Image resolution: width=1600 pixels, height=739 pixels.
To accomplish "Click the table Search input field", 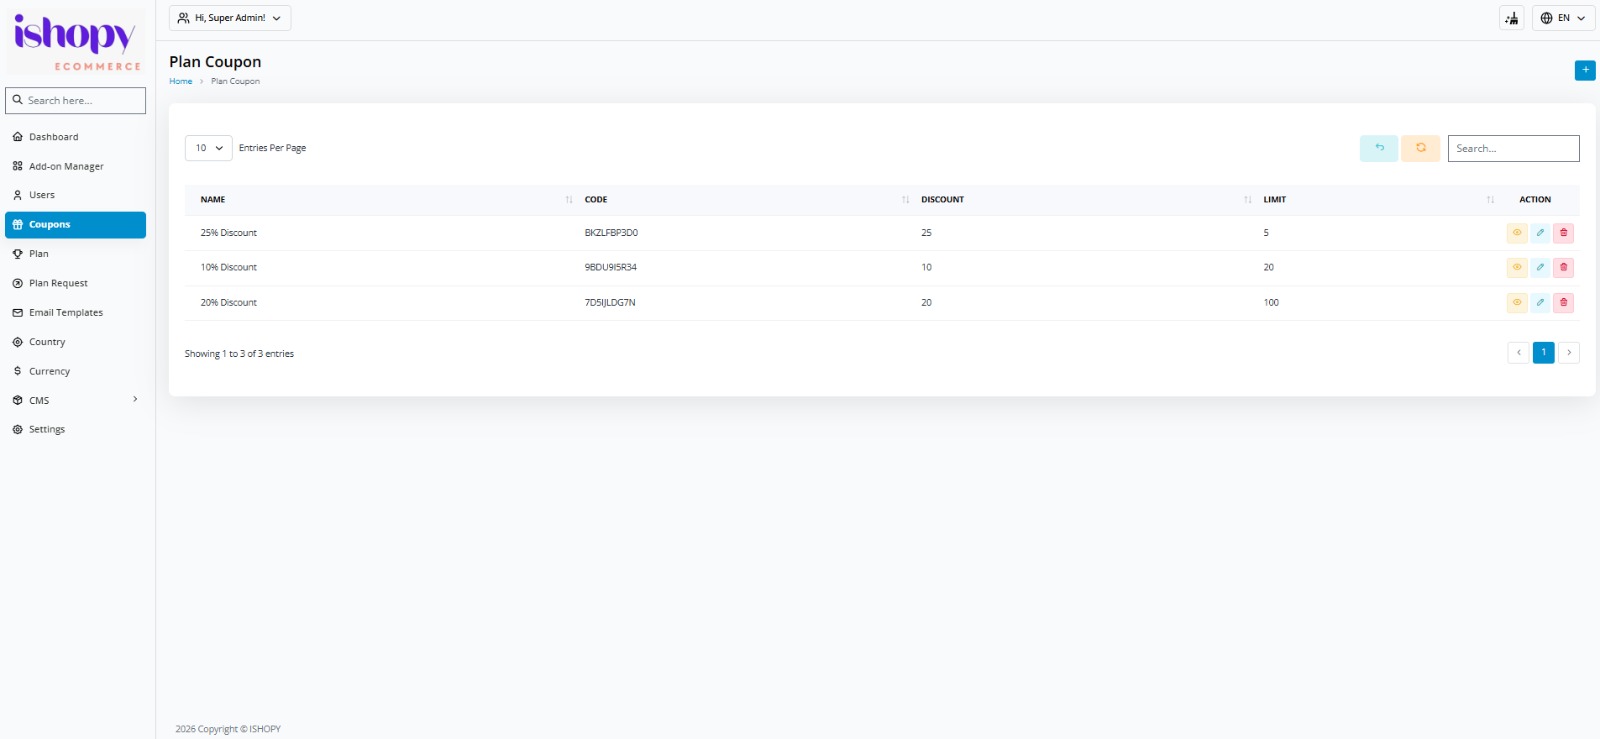I will pos(1513,148).
